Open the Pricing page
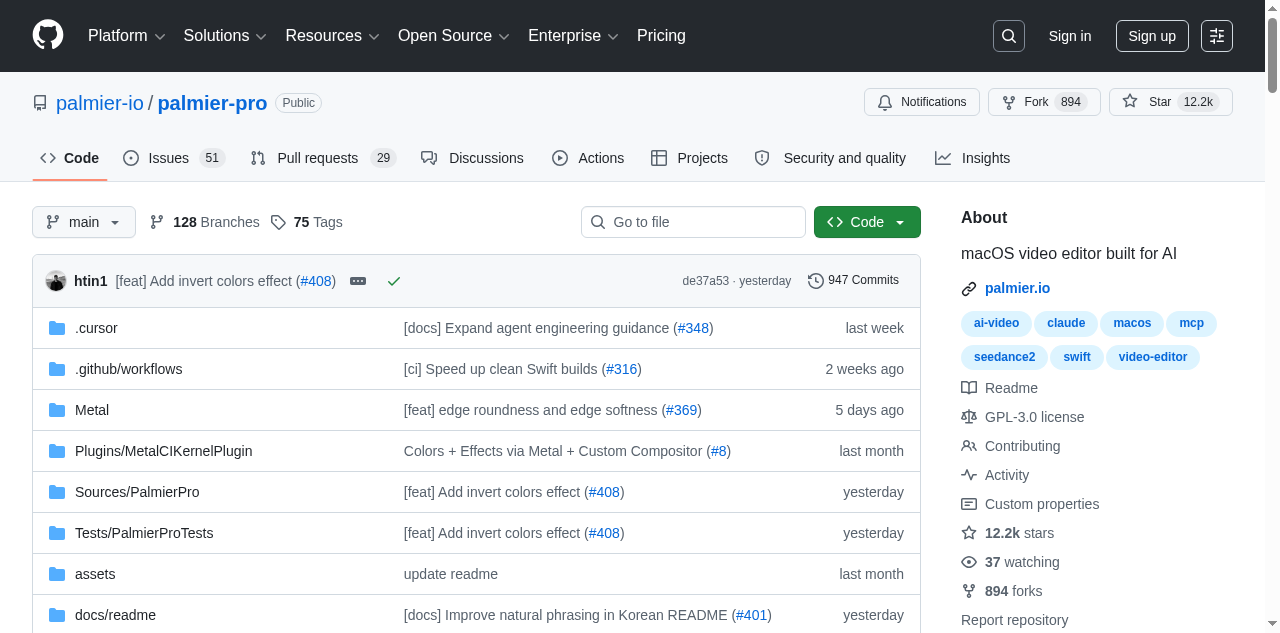 (661, 36)
